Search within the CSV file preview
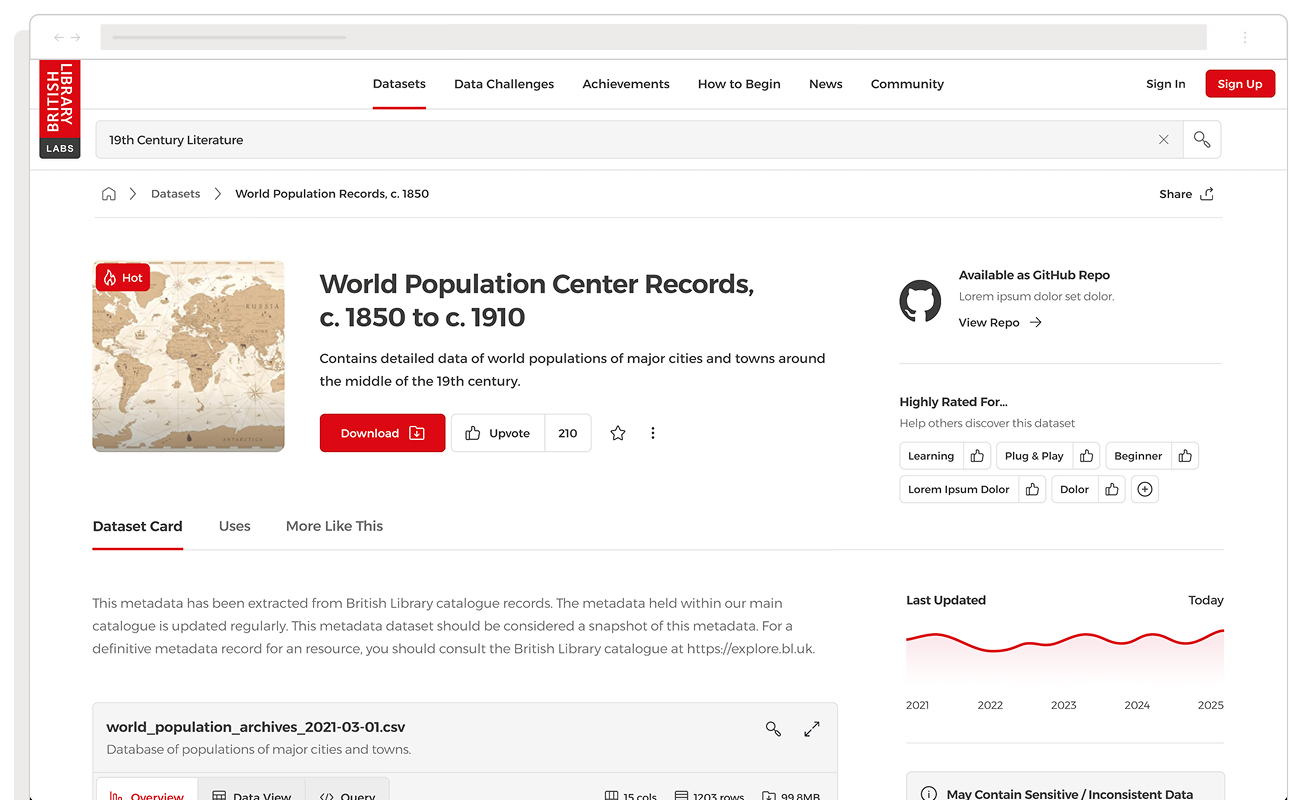Image resolution: width=1300 pixels, height=800 pixels. click(x=773, y=729)
